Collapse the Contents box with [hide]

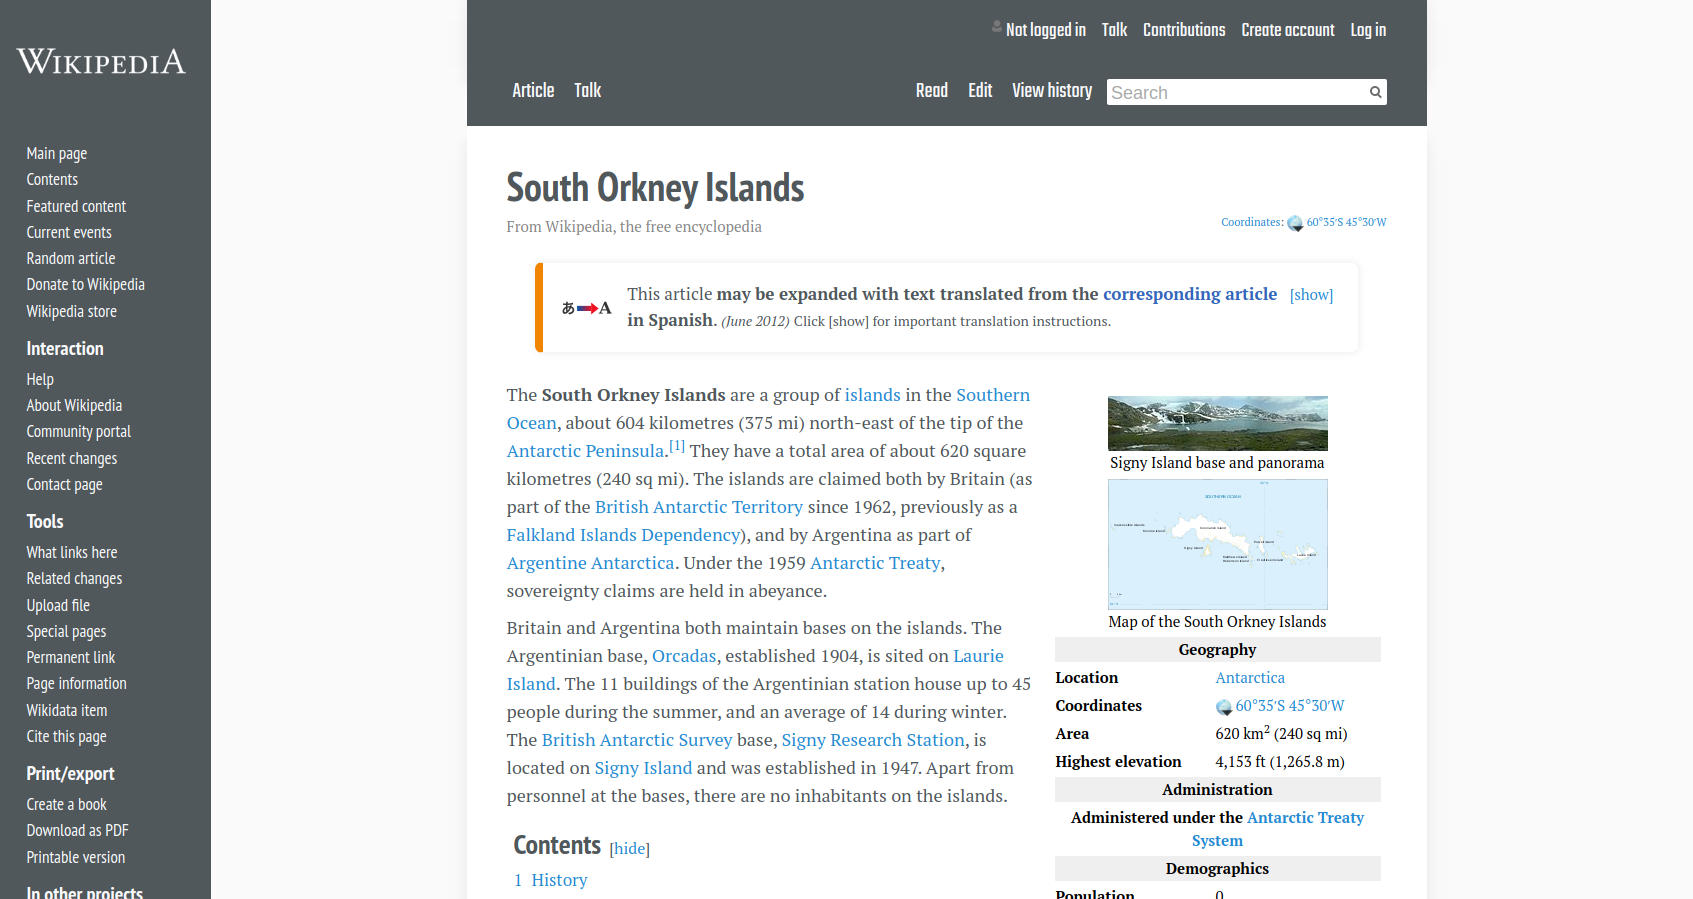pos(630,848)
